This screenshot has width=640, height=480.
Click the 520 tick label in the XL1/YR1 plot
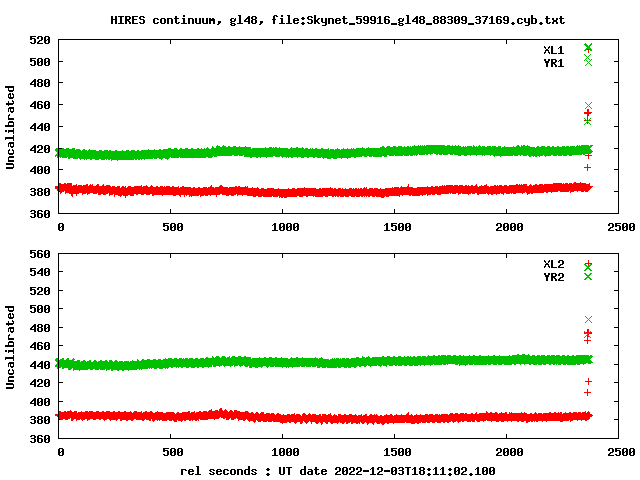(40, 40)
